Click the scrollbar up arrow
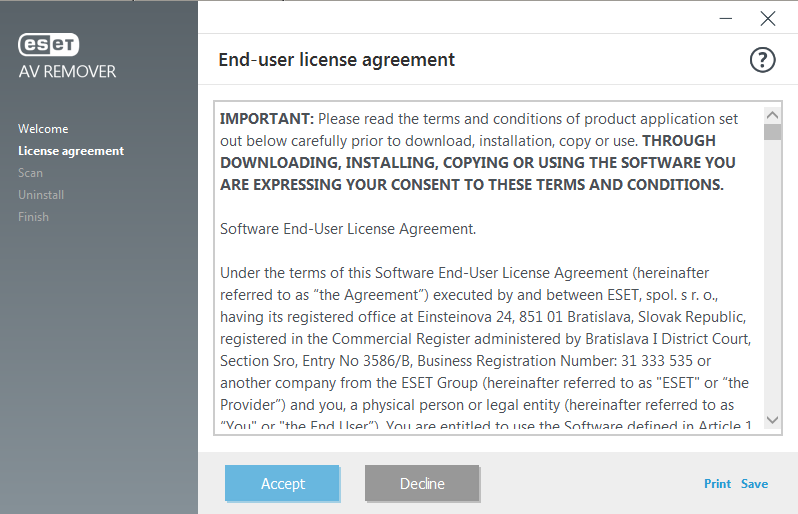Viewport: 798px width, 514px height. pyautogui.click(x=772, y=116)
